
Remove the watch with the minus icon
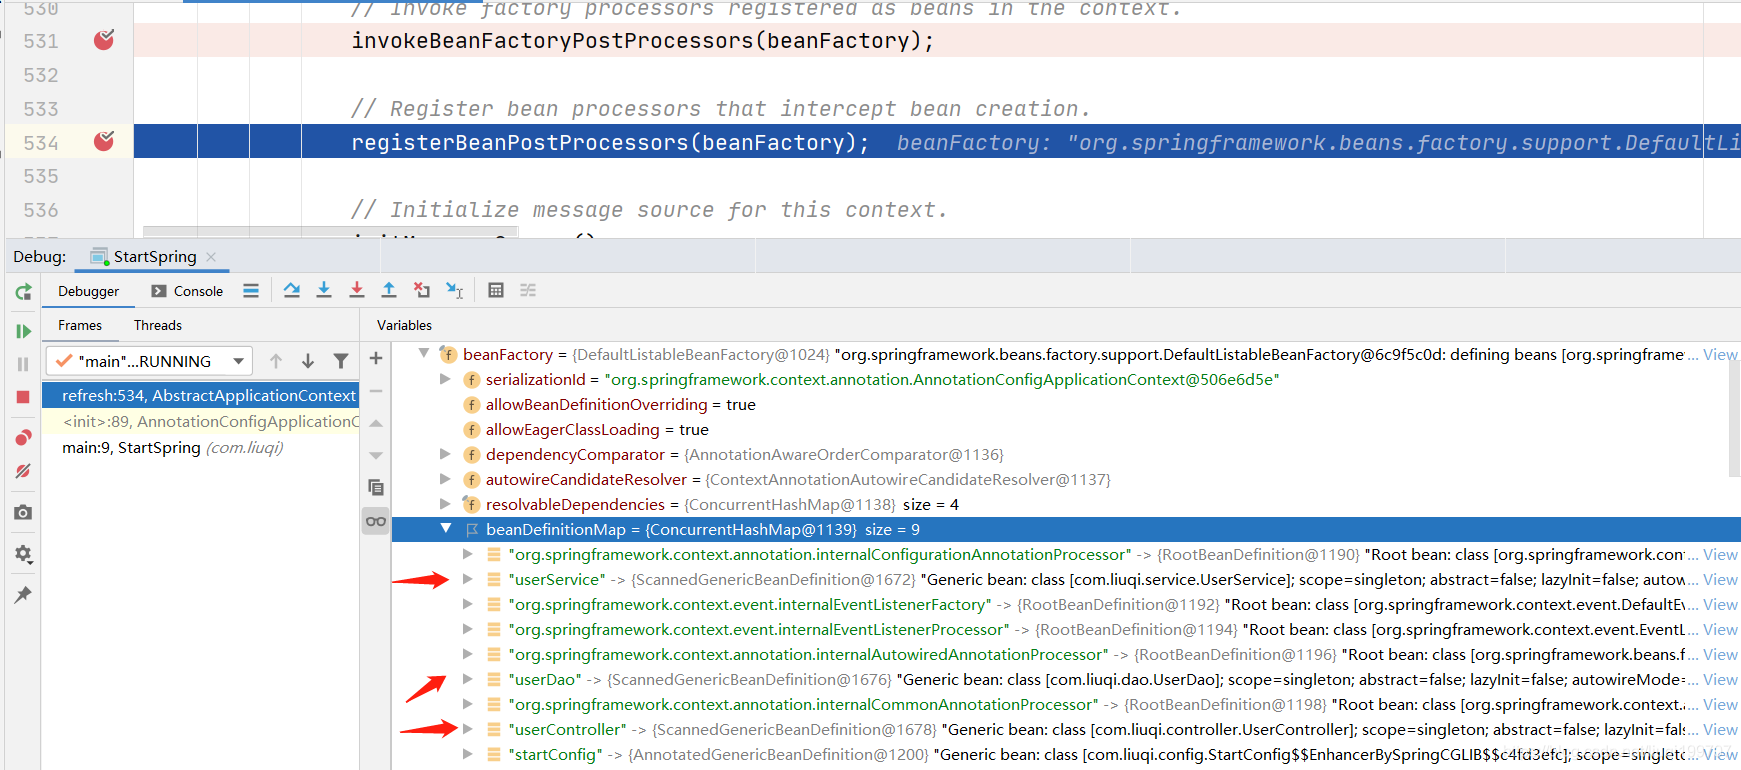tap(376, 391)
